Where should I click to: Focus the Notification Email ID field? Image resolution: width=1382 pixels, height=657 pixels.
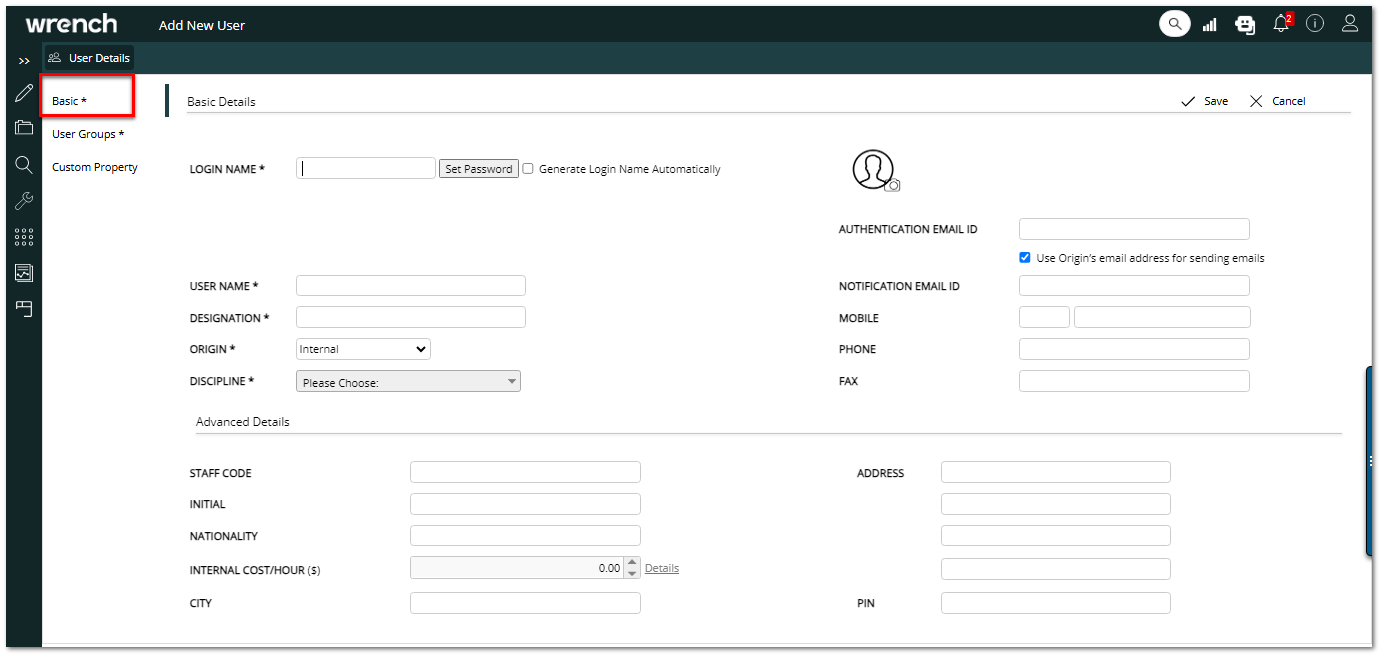(x=1134, y=286)
